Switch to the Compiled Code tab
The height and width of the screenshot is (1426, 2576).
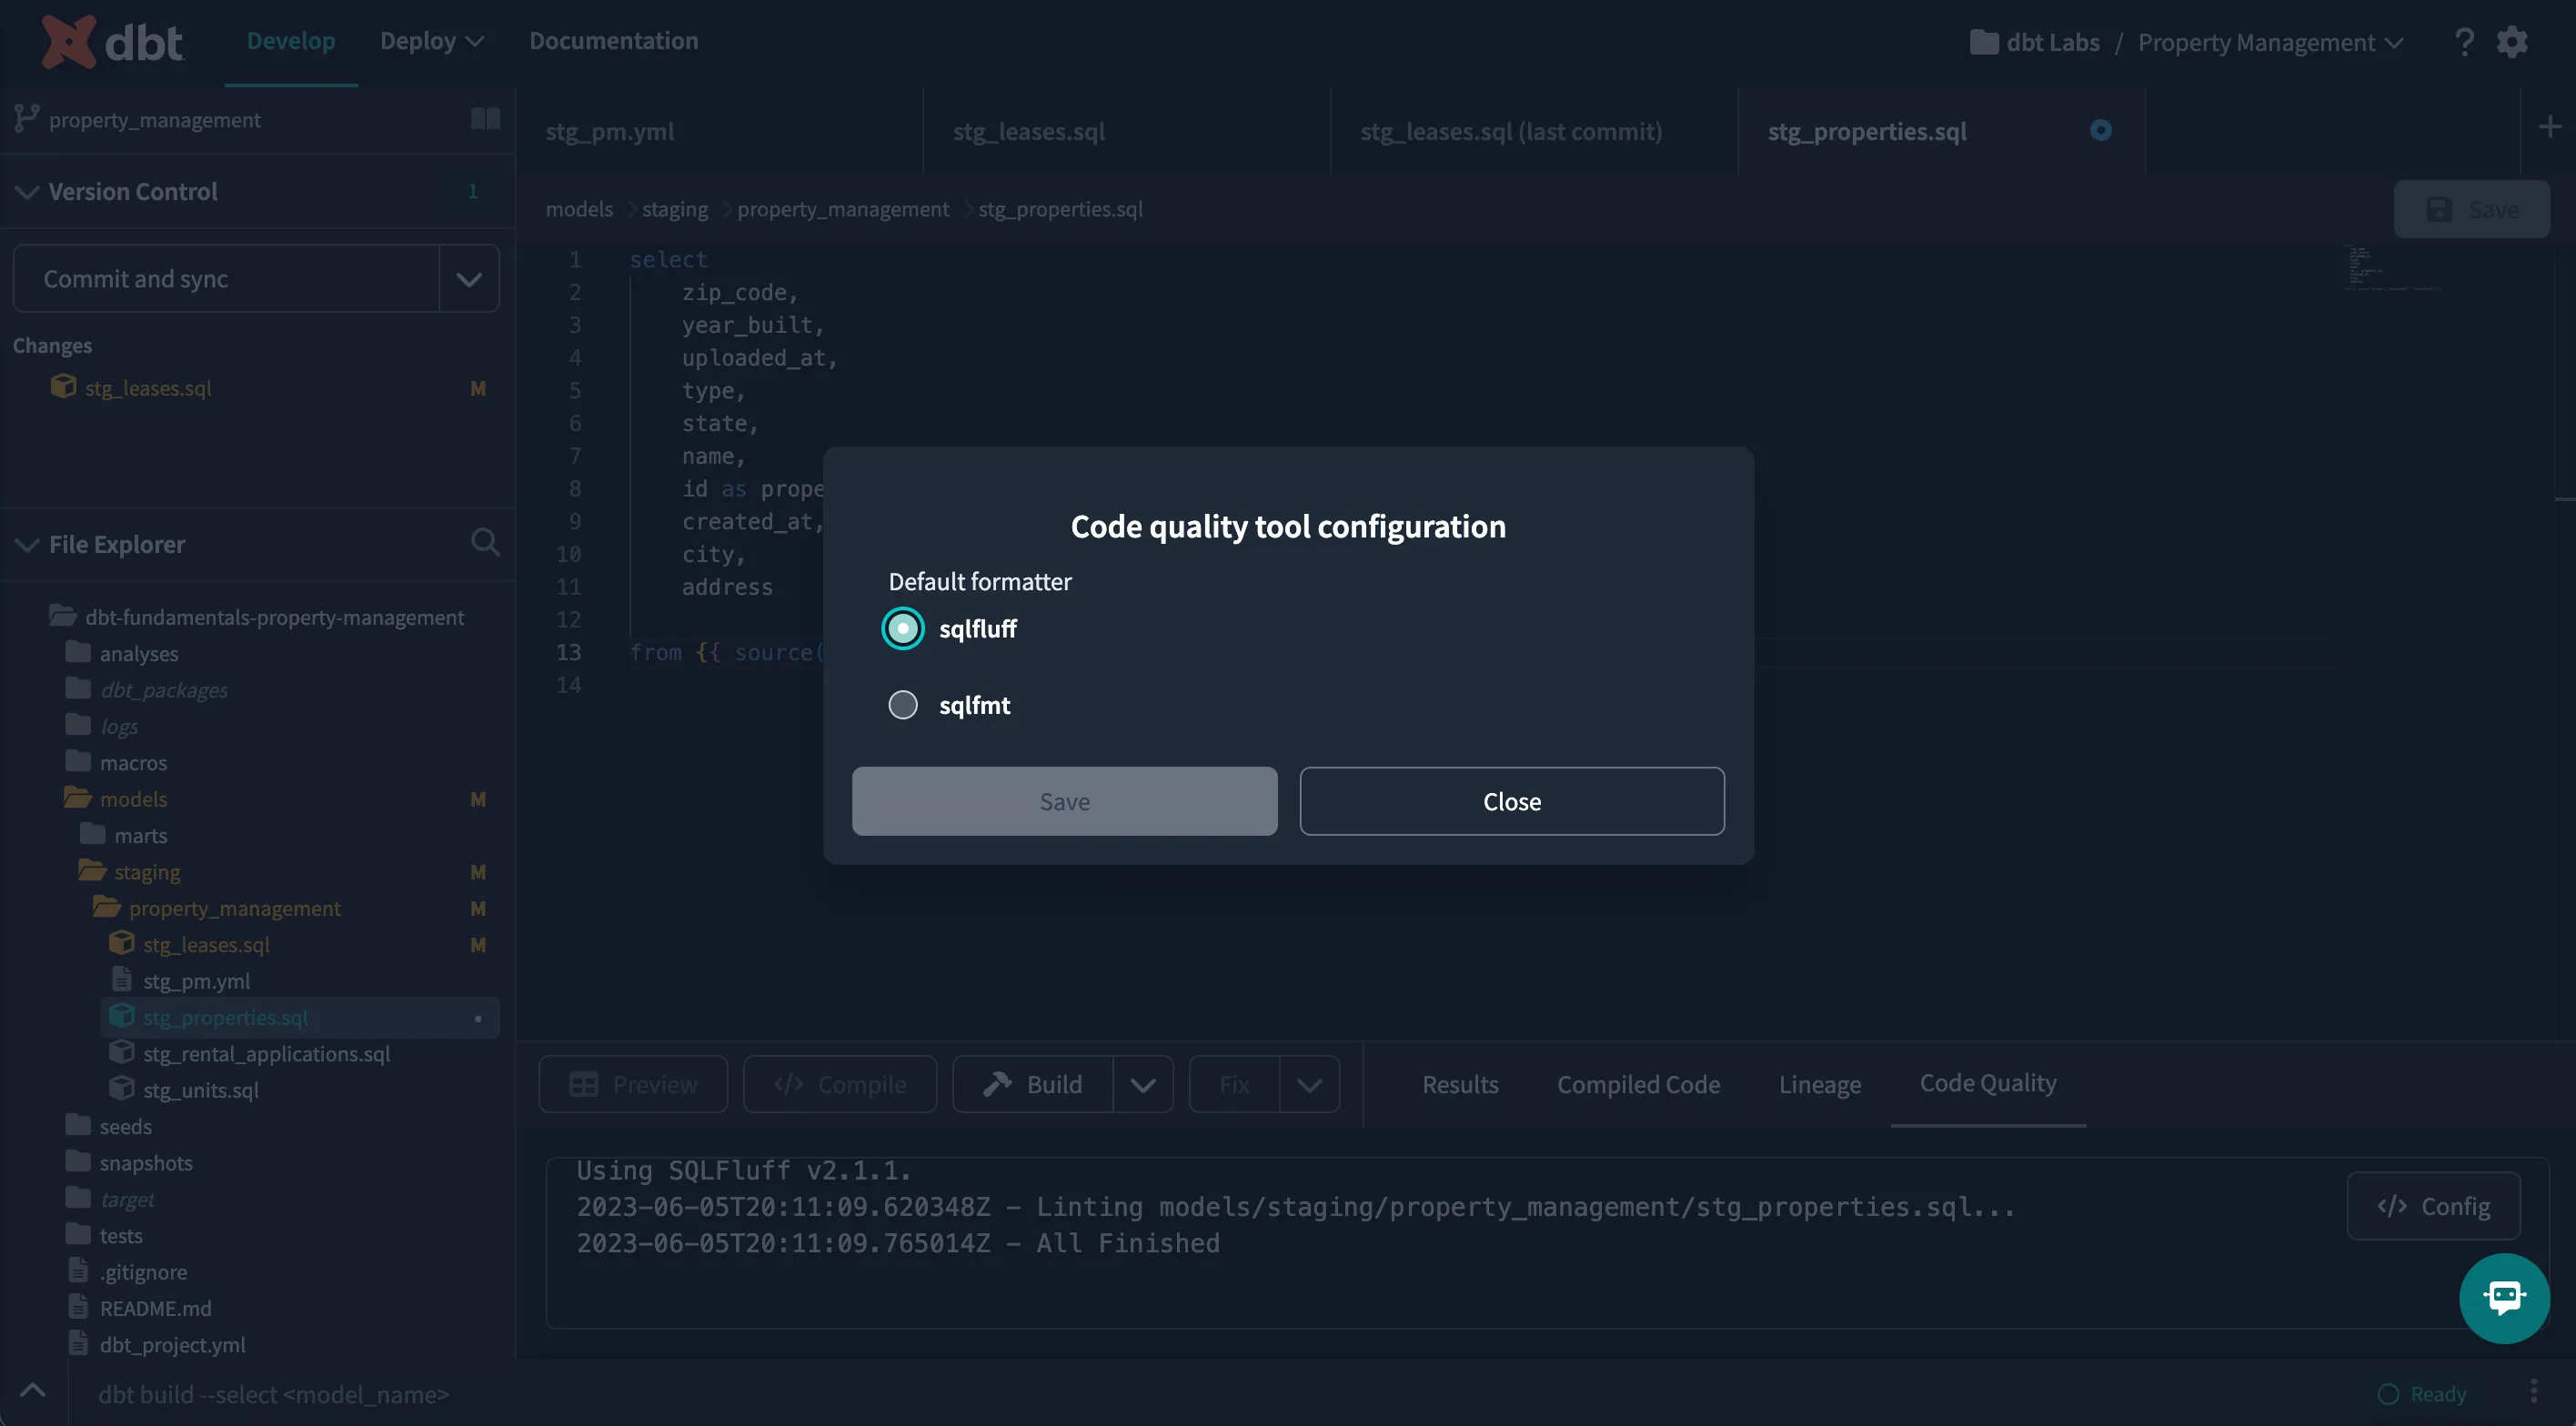[x=1638, y=1085]
